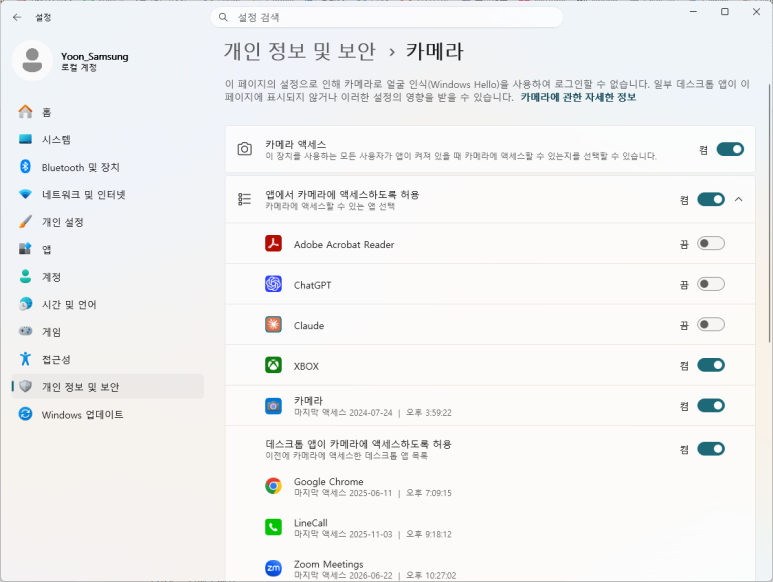Open the Yoon_Samsung profile avatar
Screen dimensions: 773x582
32,60
